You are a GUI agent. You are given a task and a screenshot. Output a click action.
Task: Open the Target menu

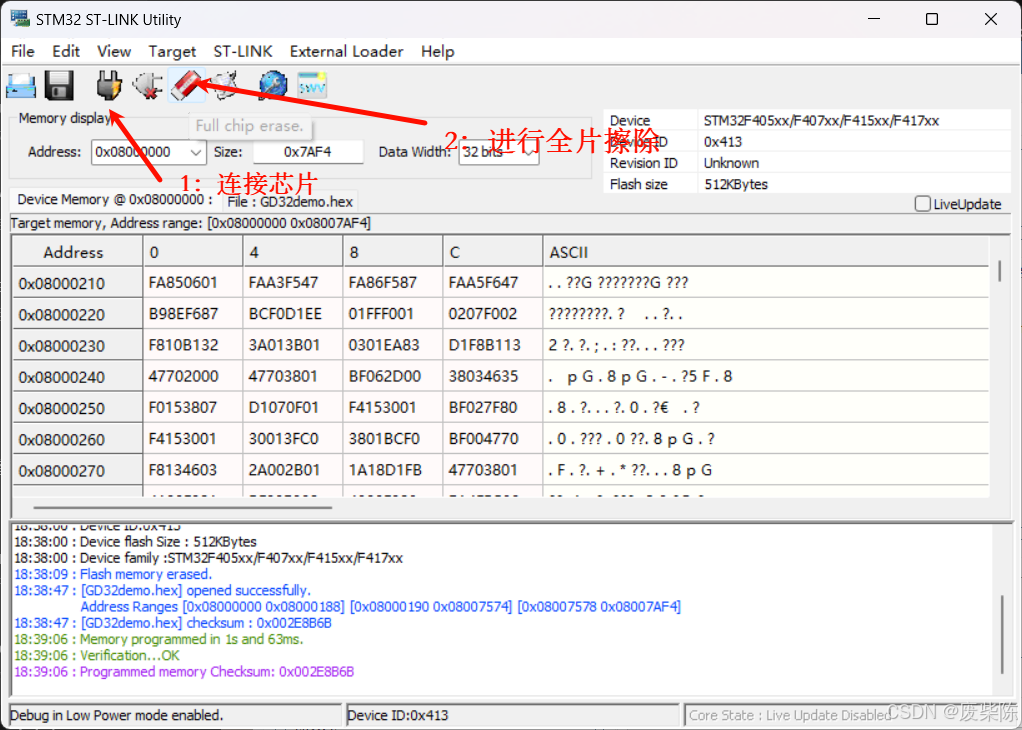pyautogui.click(x=172, y=51)
